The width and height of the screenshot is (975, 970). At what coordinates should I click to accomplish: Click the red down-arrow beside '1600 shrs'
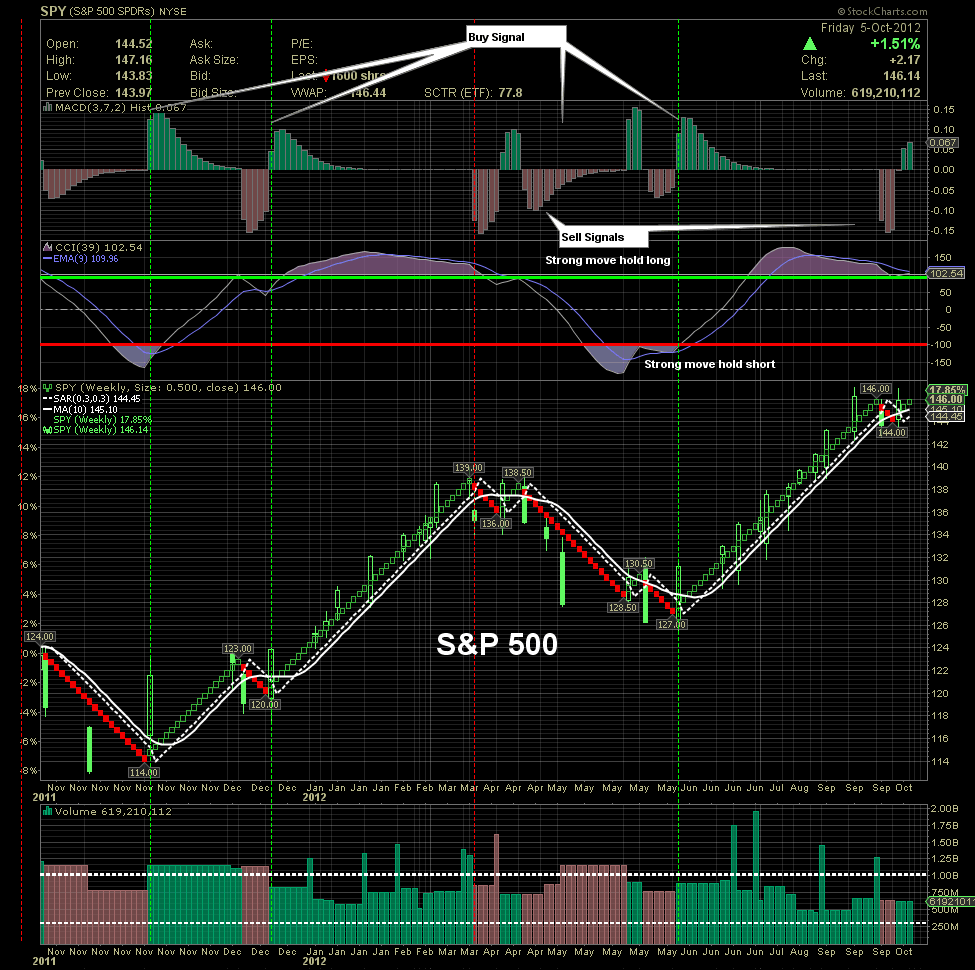[x=326, y=76]
